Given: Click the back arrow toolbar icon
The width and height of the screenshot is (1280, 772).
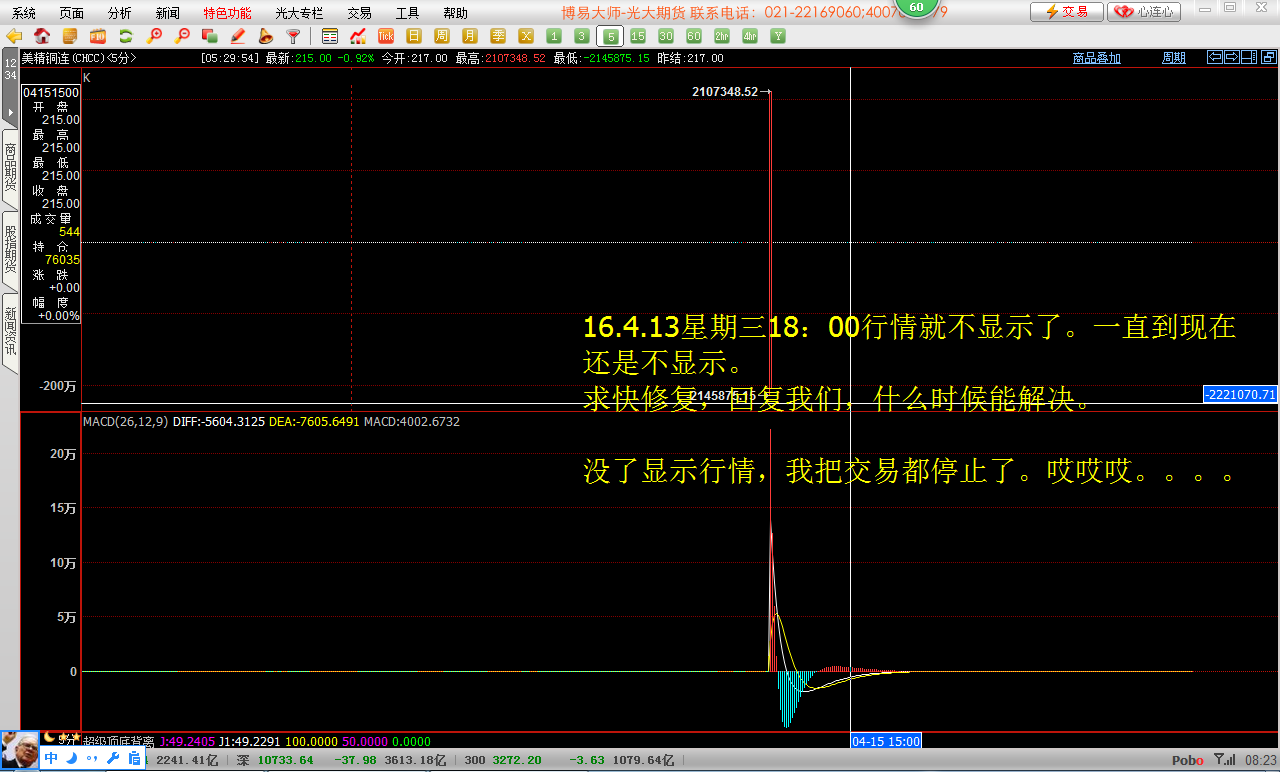Looking at the screenshot, I should tap(14, 36).
